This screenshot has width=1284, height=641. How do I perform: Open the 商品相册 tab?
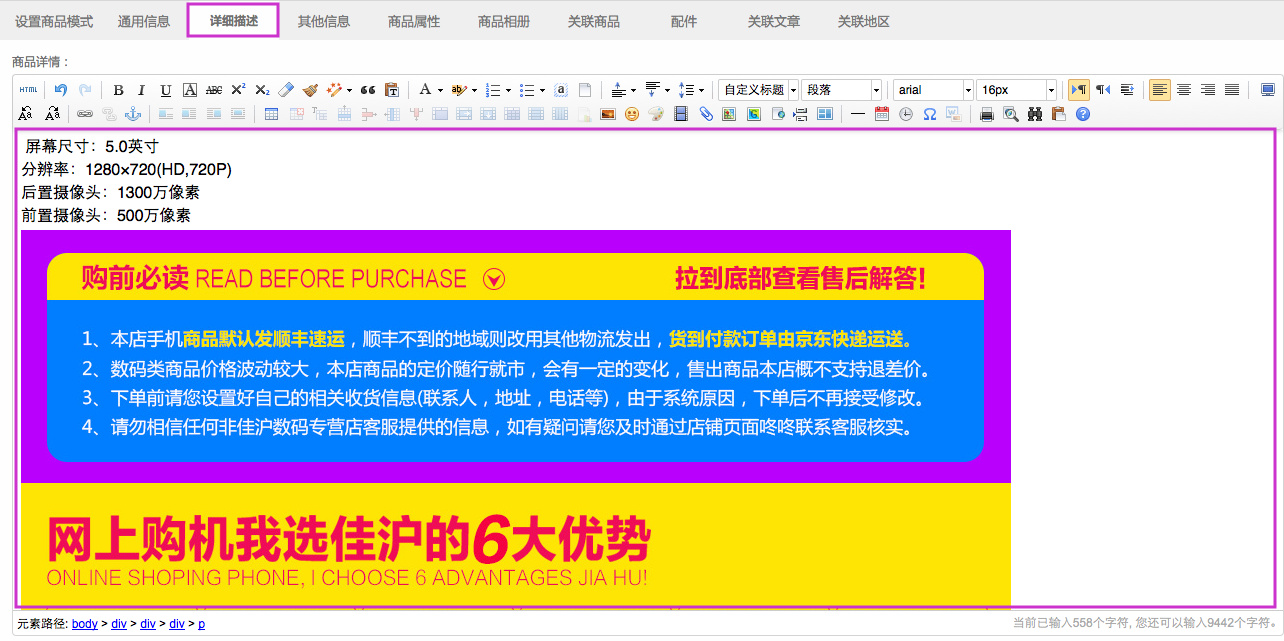tap(504, 21)
